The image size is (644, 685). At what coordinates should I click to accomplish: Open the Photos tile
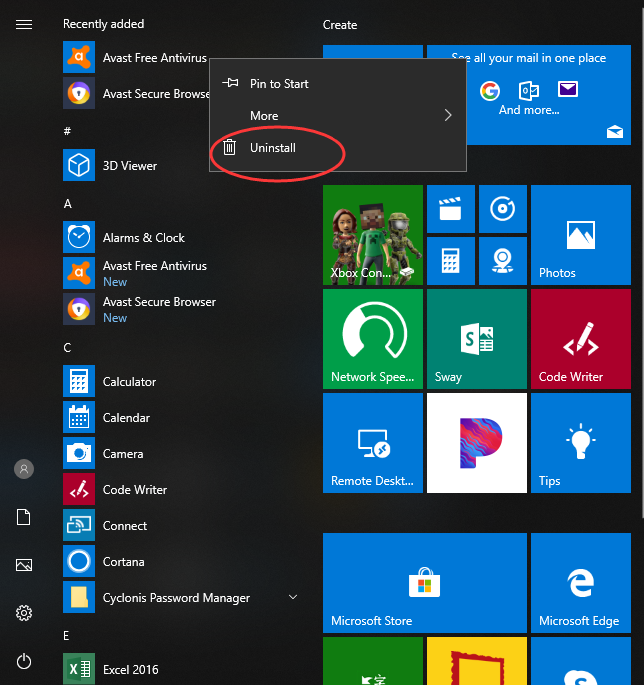[x=581, y=235]
